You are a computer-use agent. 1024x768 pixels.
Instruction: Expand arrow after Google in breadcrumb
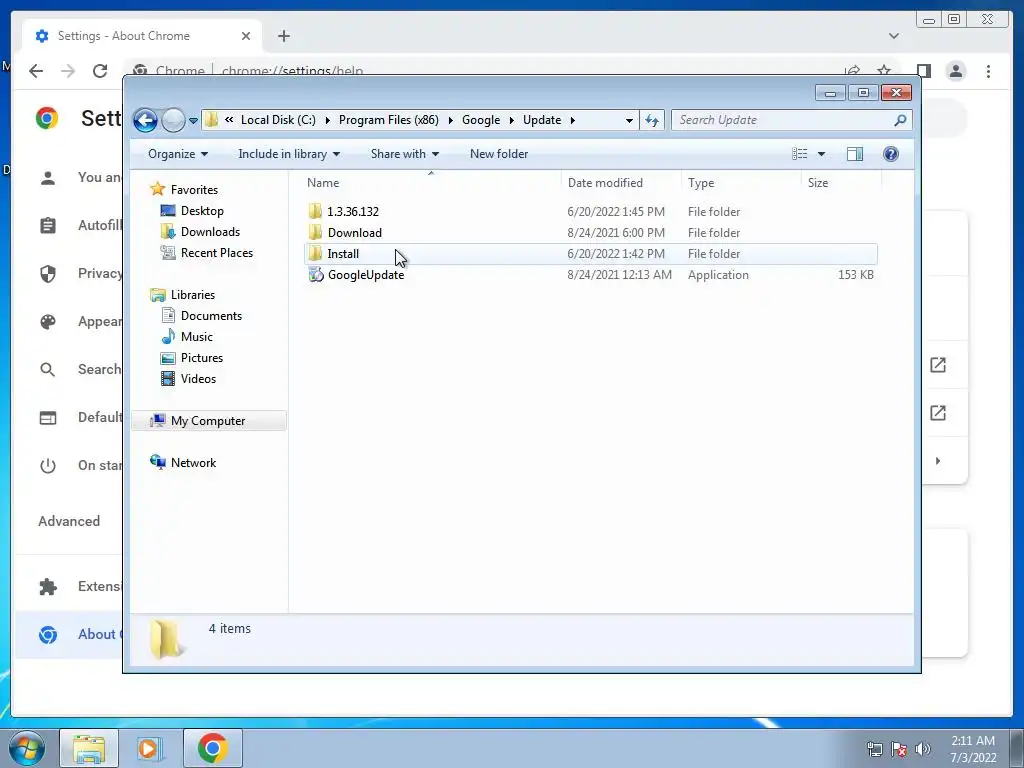click(512, 120)
